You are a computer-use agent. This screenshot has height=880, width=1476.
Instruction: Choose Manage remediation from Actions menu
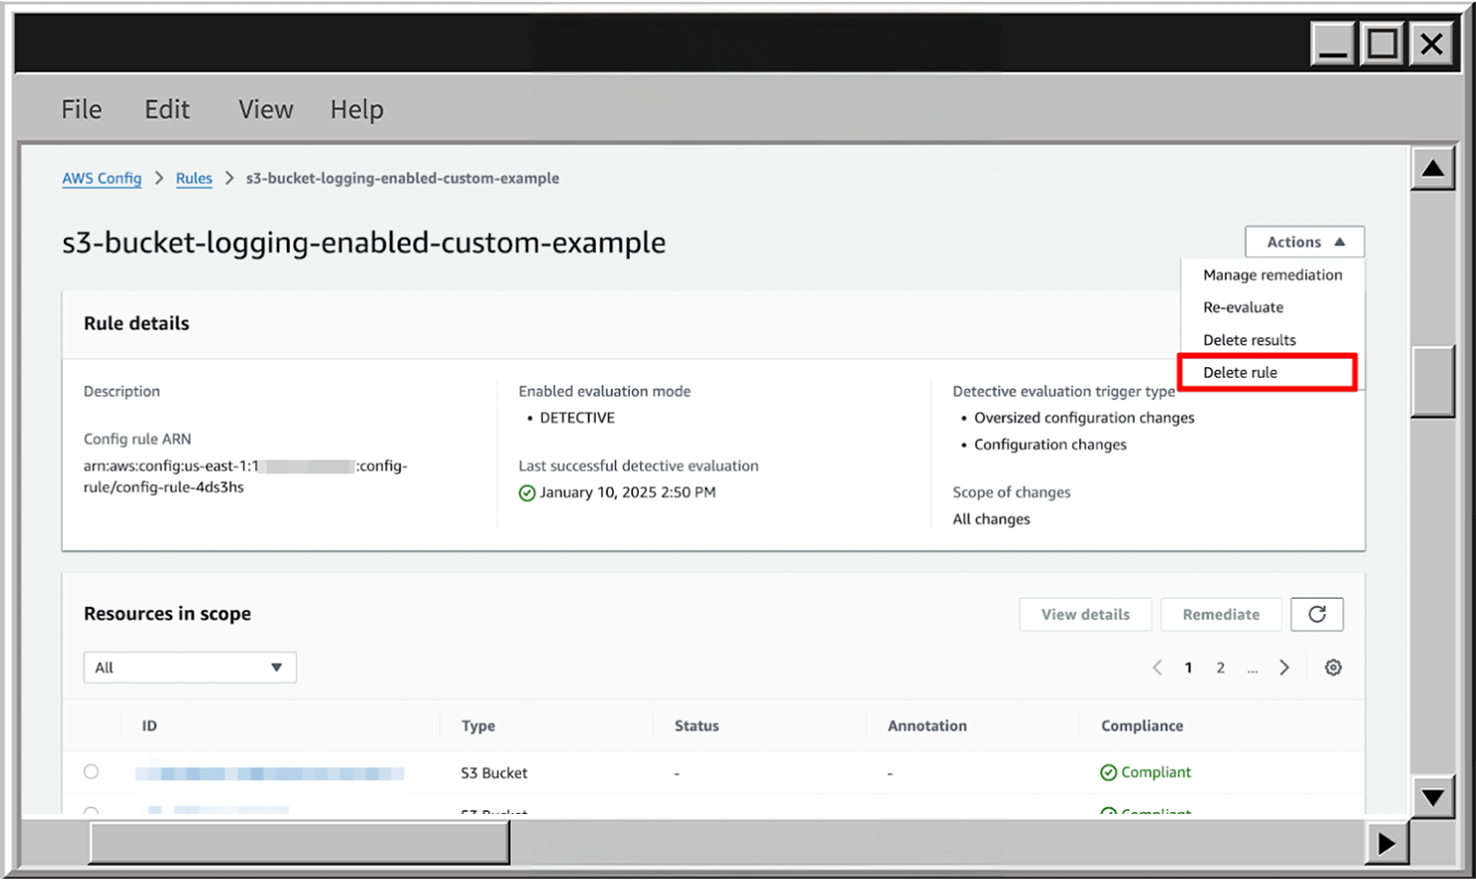click(1272, 275)
